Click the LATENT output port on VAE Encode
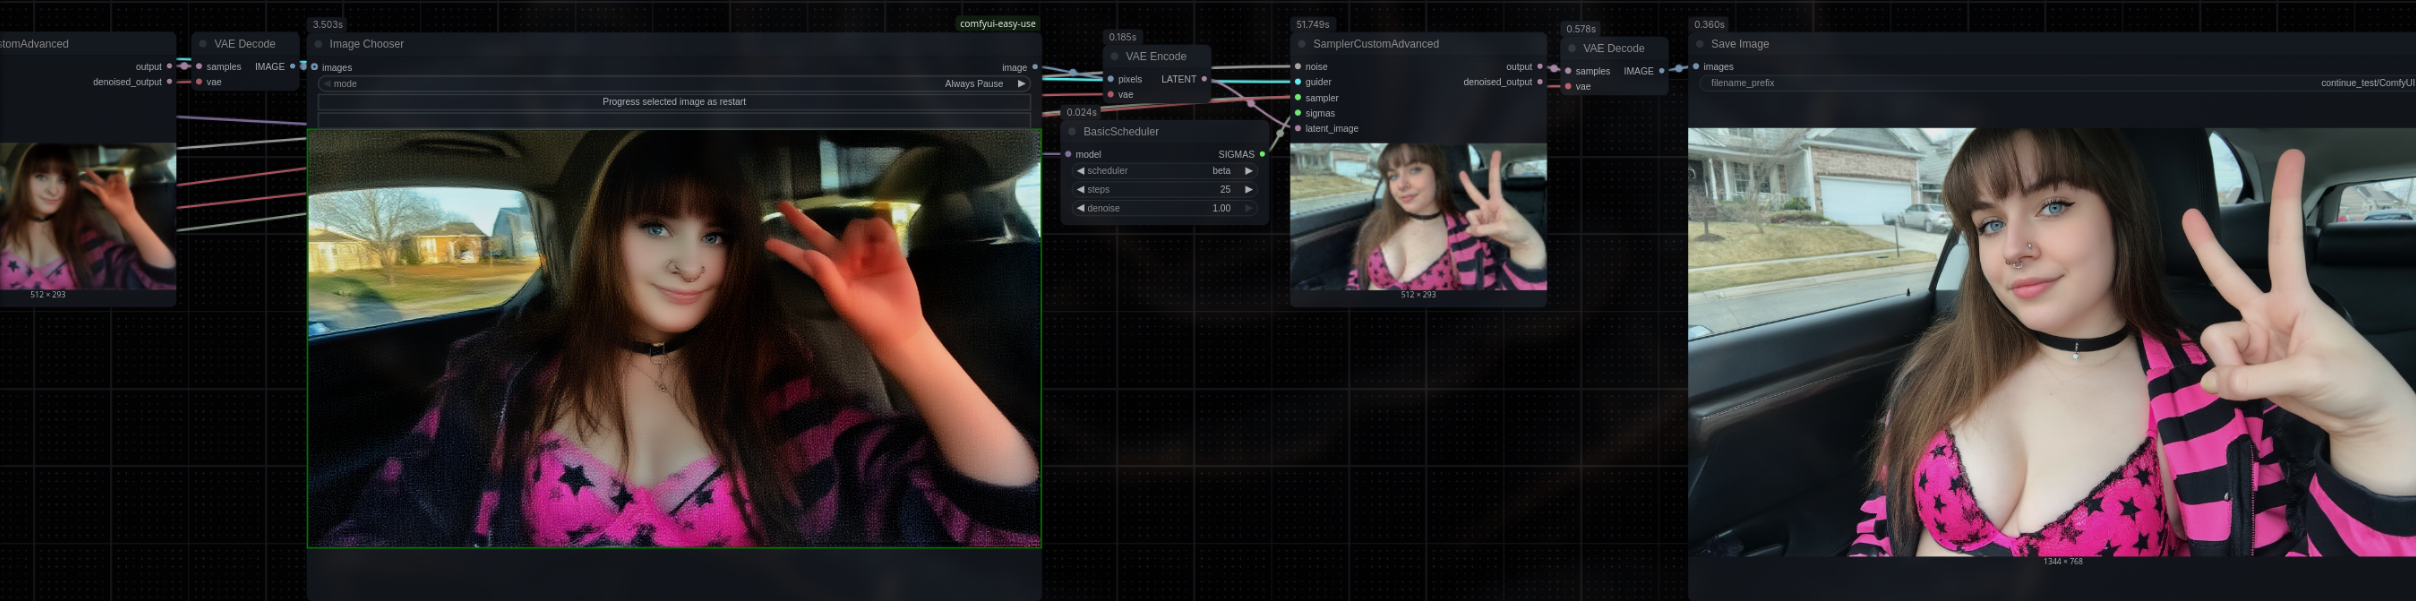Screen dimensions: 2416x601 coord(1204,79)
